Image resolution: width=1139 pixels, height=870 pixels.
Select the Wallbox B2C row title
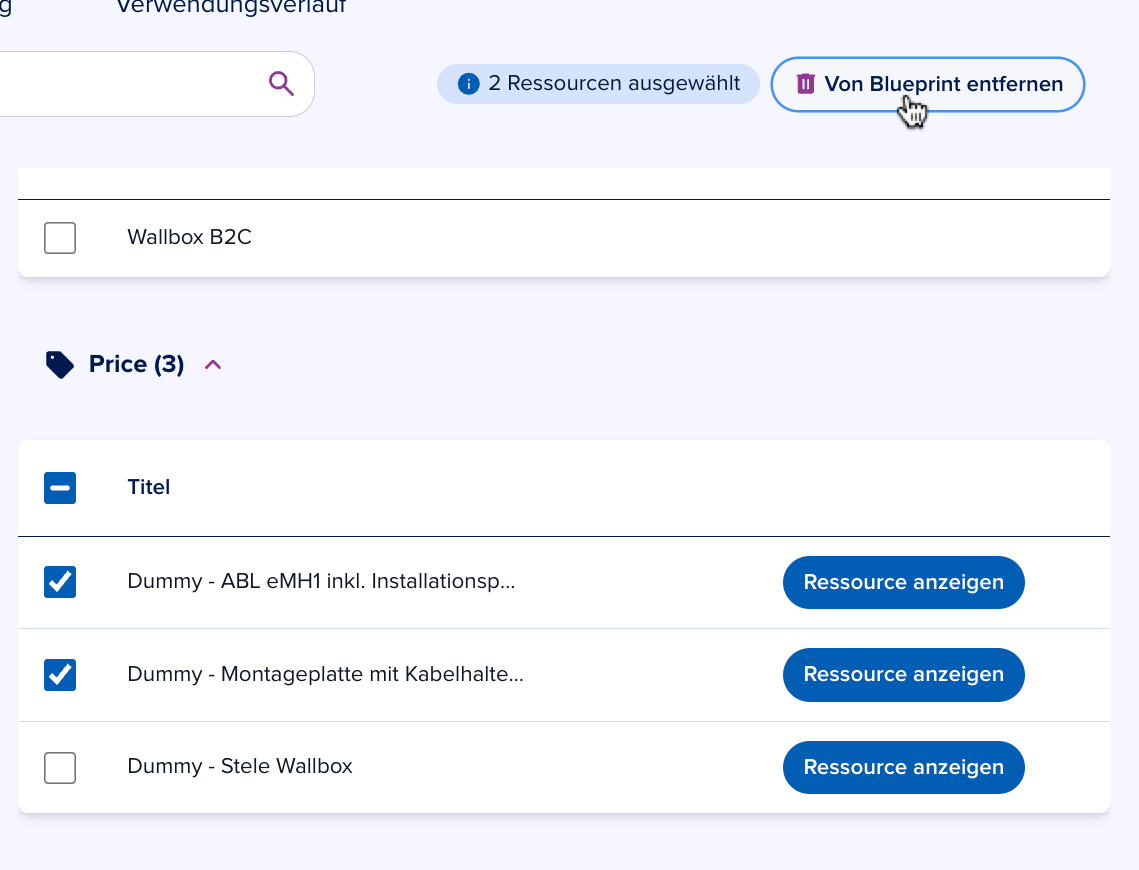click(189, 238)
